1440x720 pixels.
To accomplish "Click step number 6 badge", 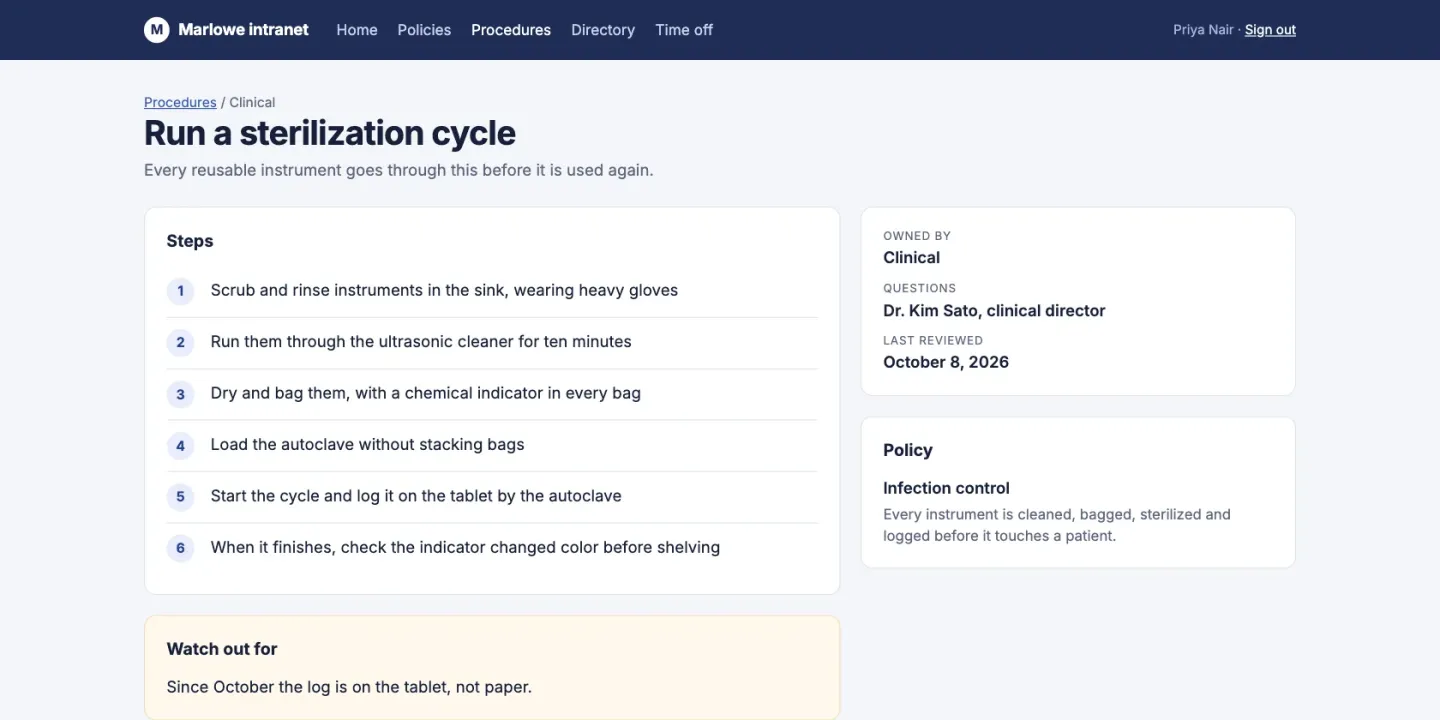I will (180, 548).
